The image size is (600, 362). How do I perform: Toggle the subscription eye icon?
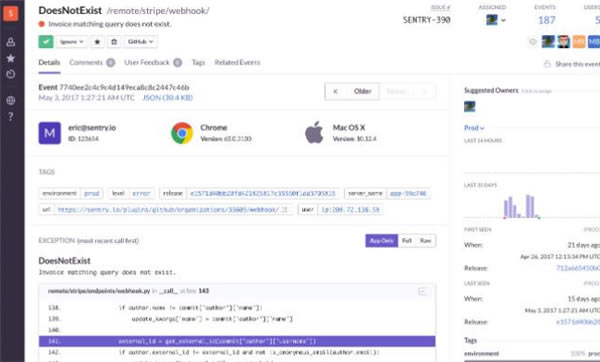(x=532, y=42)
